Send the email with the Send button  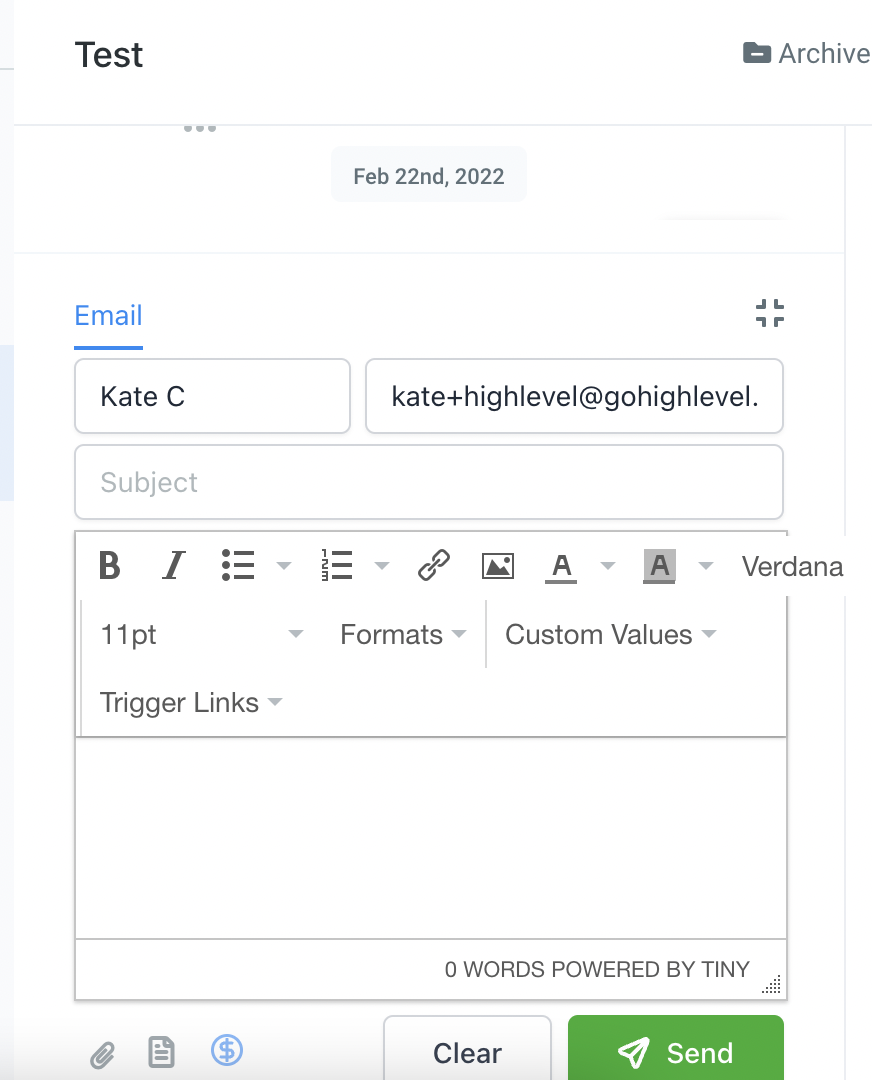(x=675, y=1052)
